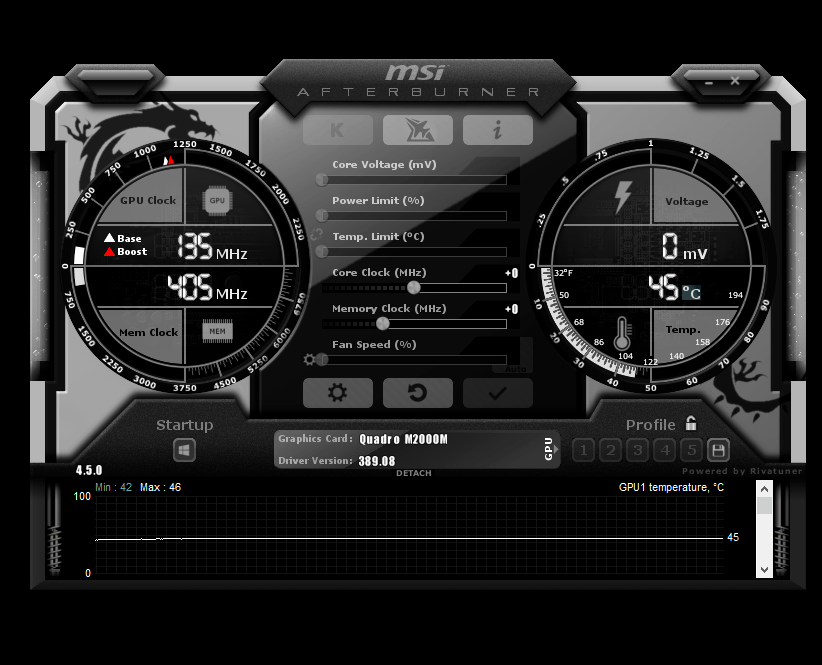Image resolution: width=822 pixels, height=665 pixels.
Task: Toggle the profile lock icon
Action: 691,423
